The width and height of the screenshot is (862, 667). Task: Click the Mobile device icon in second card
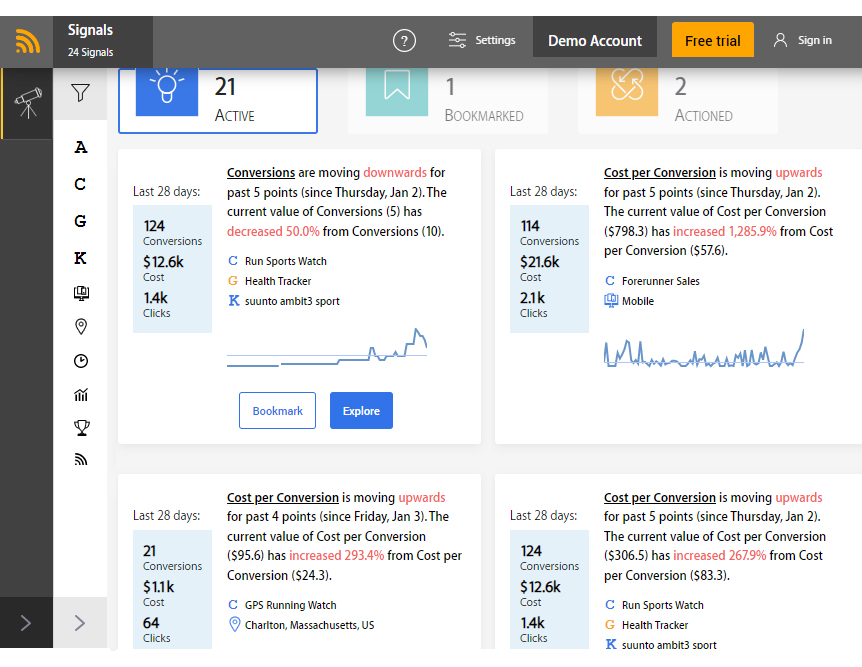[611, 301]
